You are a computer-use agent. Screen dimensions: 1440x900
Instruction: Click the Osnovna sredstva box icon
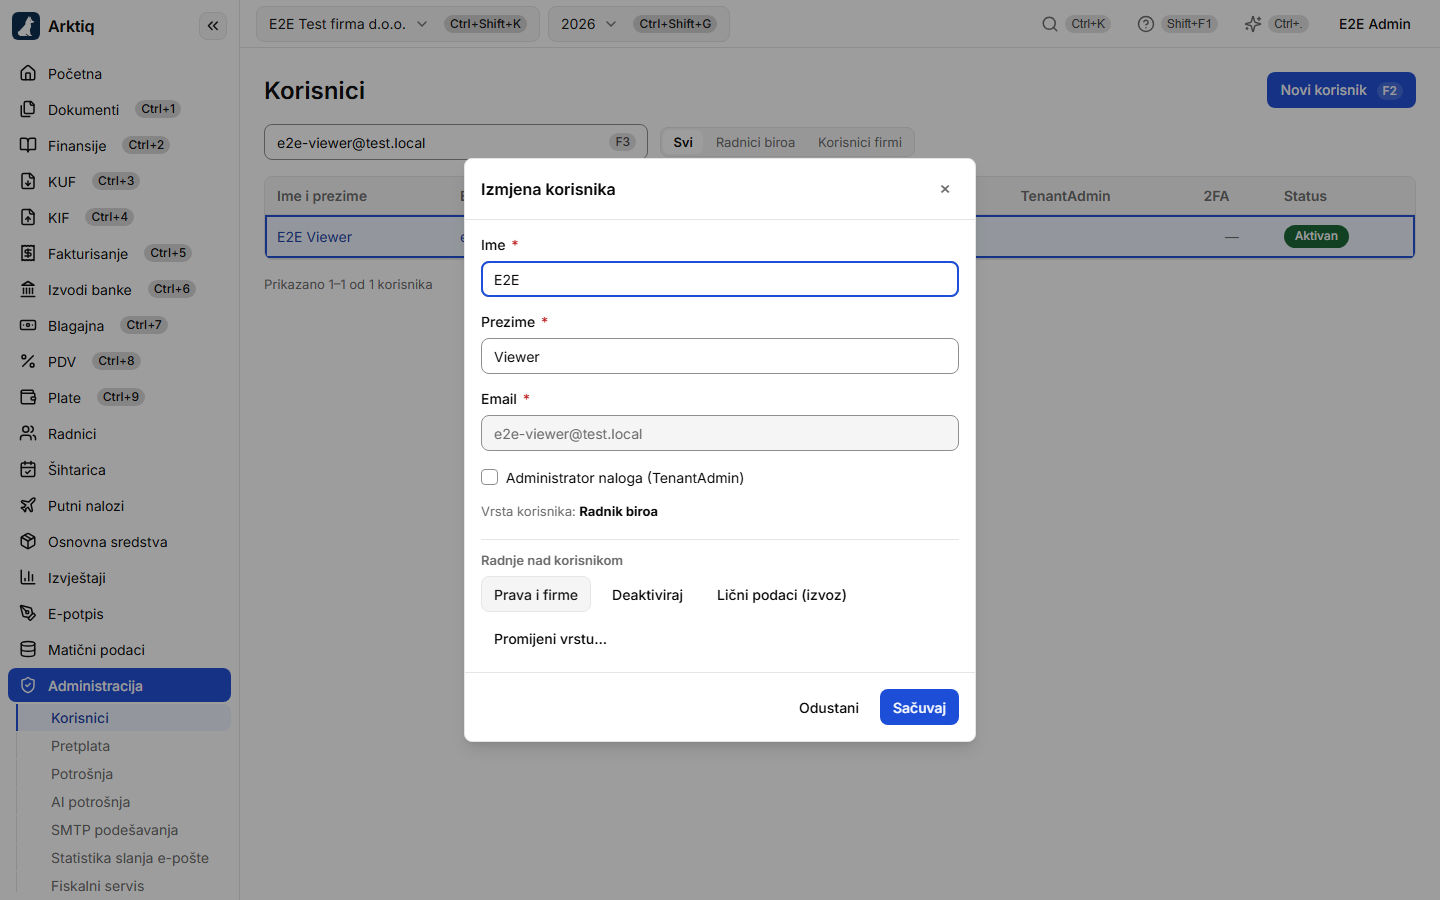coord(28,541)
